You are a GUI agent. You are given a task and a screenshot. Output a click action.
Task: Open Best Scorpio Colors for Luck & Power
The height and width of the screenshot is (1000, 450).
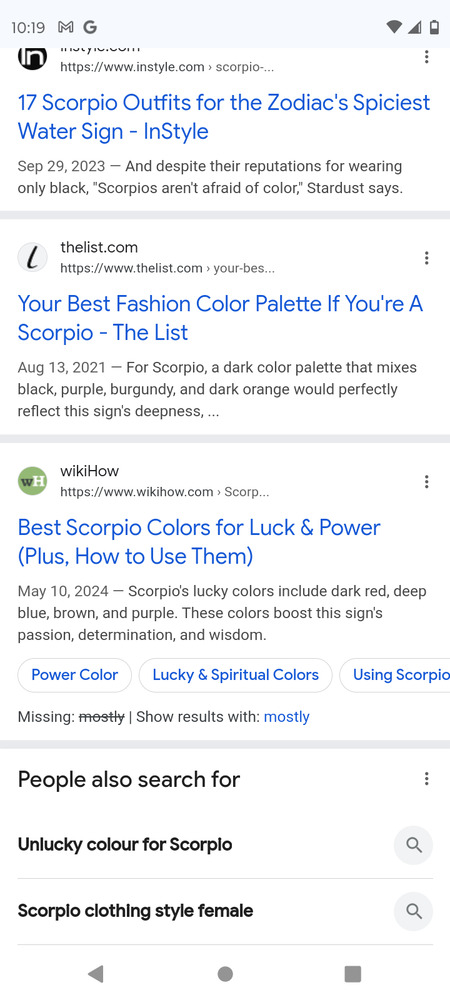(199, 542)
